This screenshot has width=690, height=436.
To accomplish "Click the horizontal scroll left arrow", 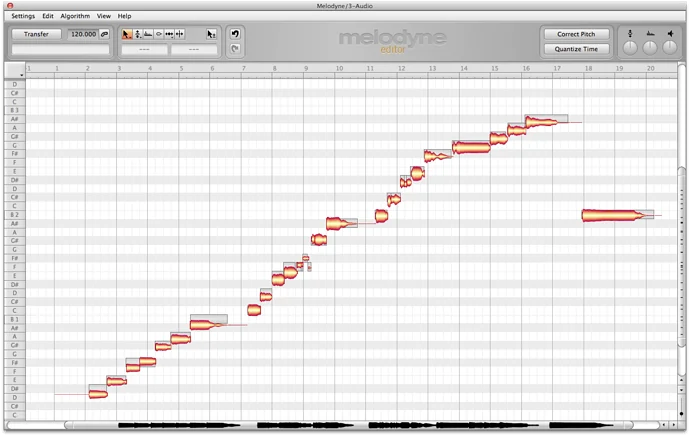I will click(664, 425).
